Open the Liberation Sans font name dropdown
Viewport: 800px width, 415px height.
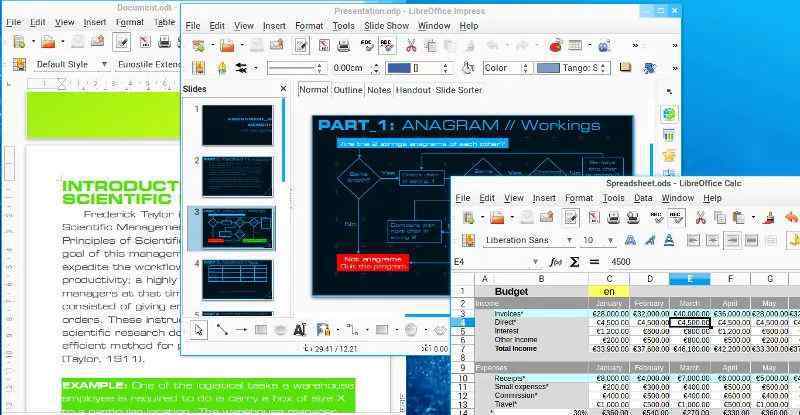(x=569, y=240)
